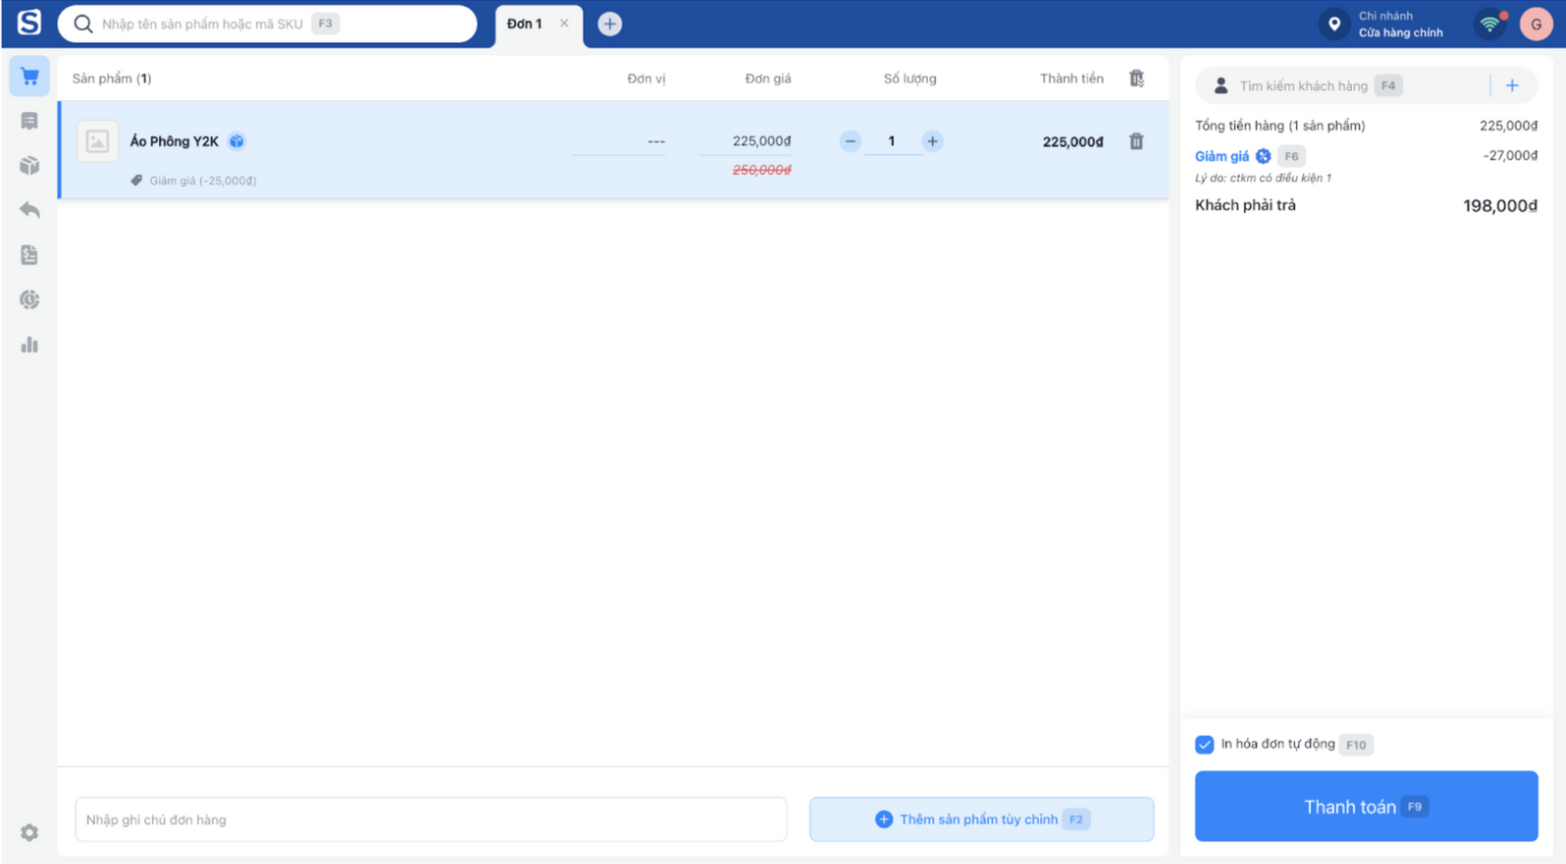Image resolution: width=1566 pixels, height=864 pixels.
Task: Open settings gear in sidebar
Action: 29,832
